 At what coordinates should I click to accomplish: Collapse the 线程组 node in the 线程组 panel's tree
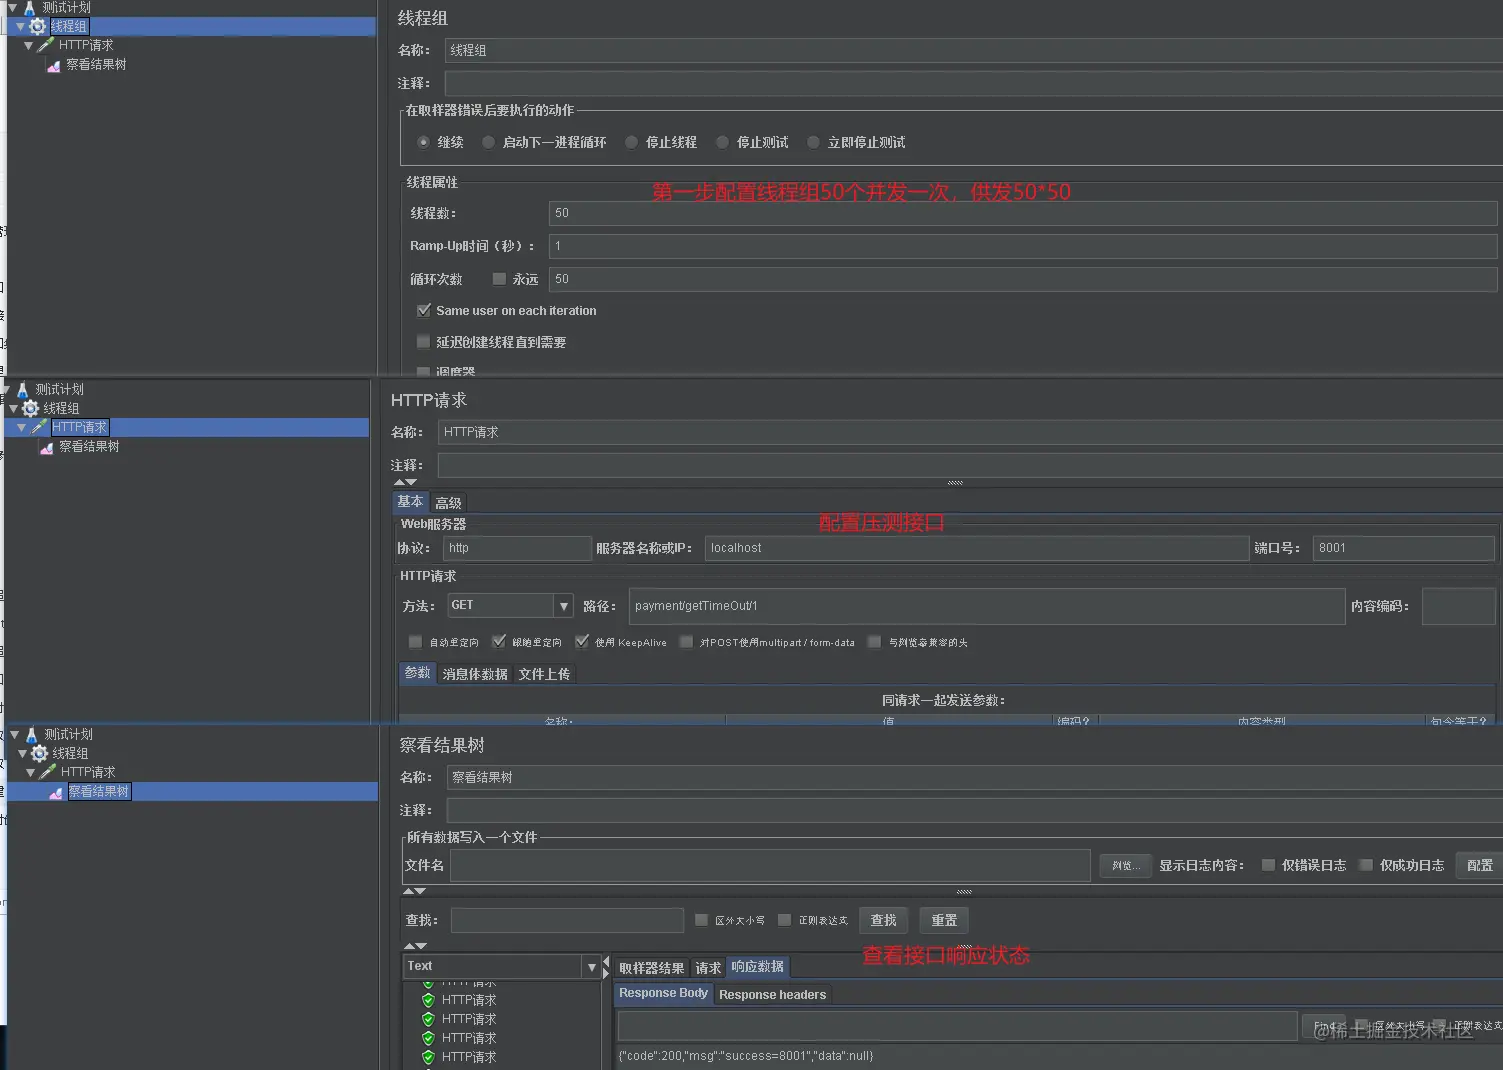coord(20,26)
